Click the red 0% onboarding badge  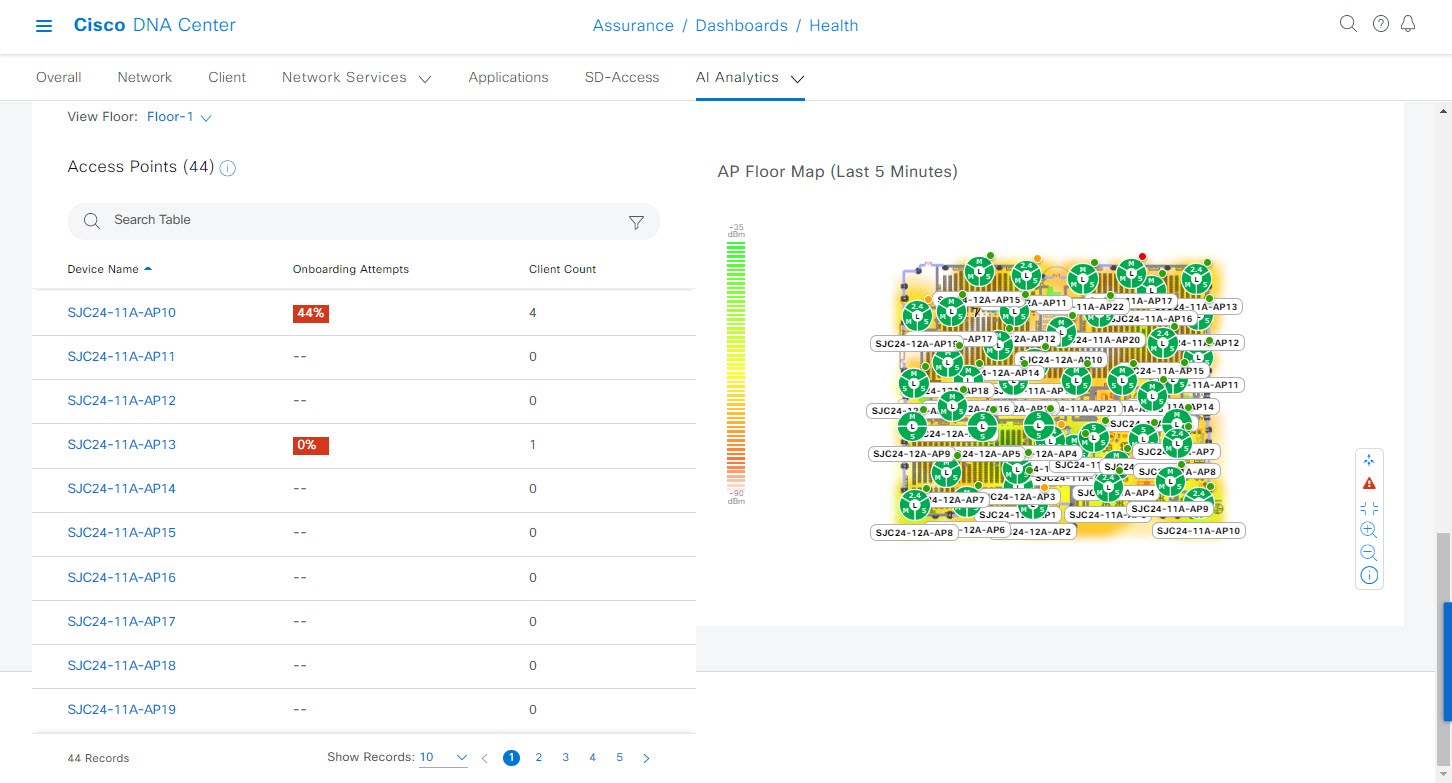(311, 445)
